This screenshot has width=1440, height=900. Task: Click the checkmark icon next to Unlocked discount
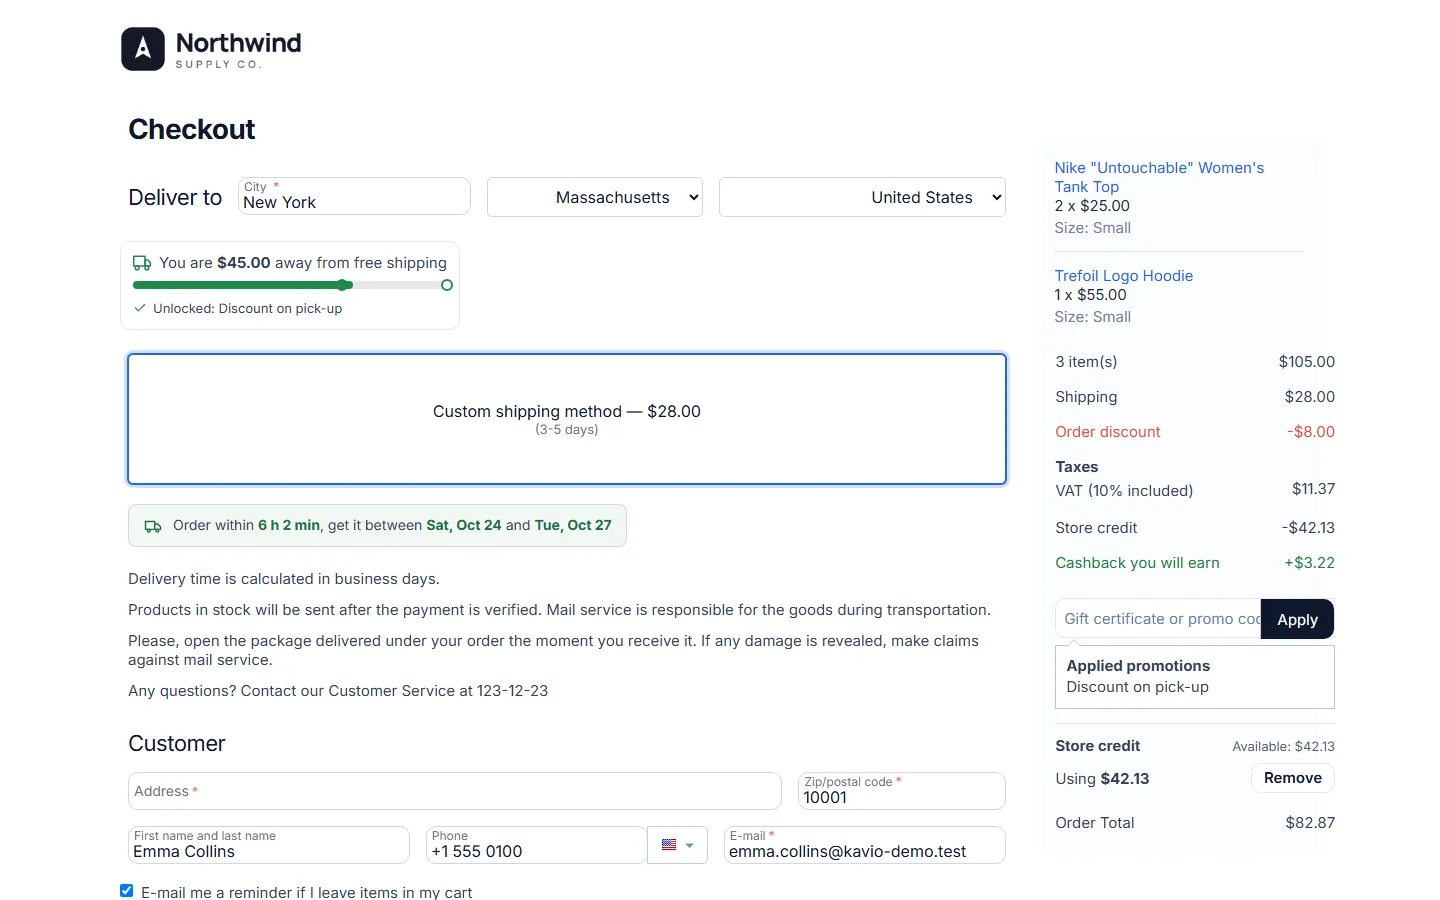(x=140, y=308)
